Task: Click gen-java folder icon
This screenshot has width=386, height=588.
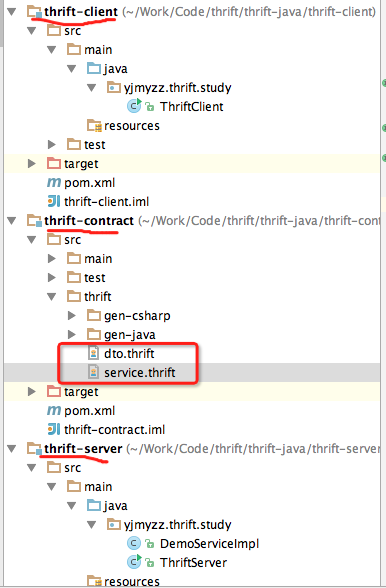Action: point(94,334)
